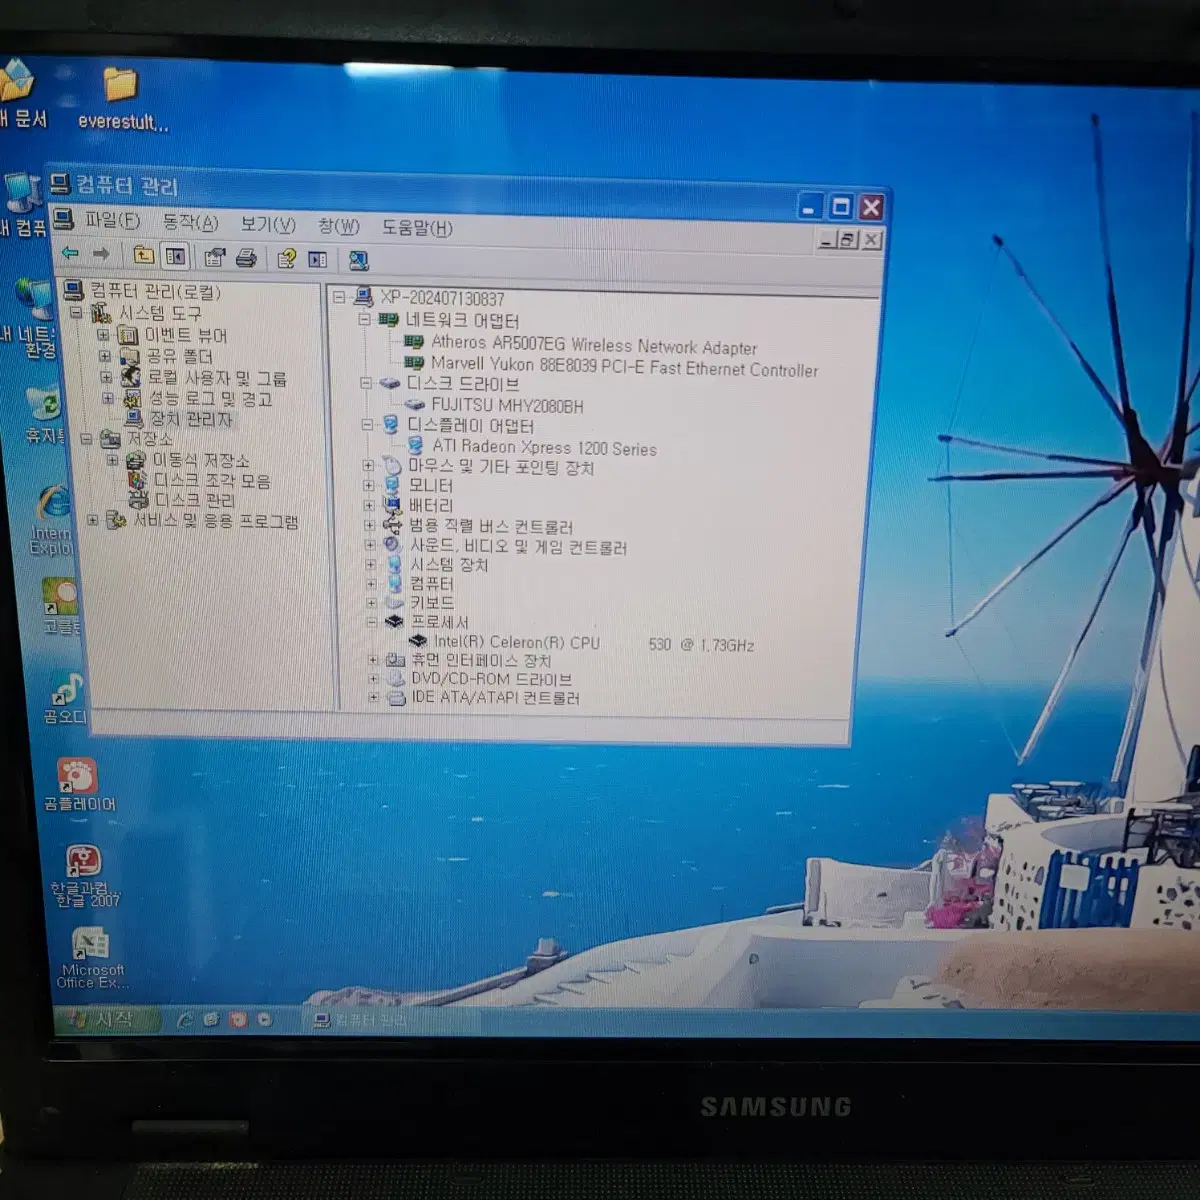Collapse the 네트워크 어댑터 category

(364, 320)
